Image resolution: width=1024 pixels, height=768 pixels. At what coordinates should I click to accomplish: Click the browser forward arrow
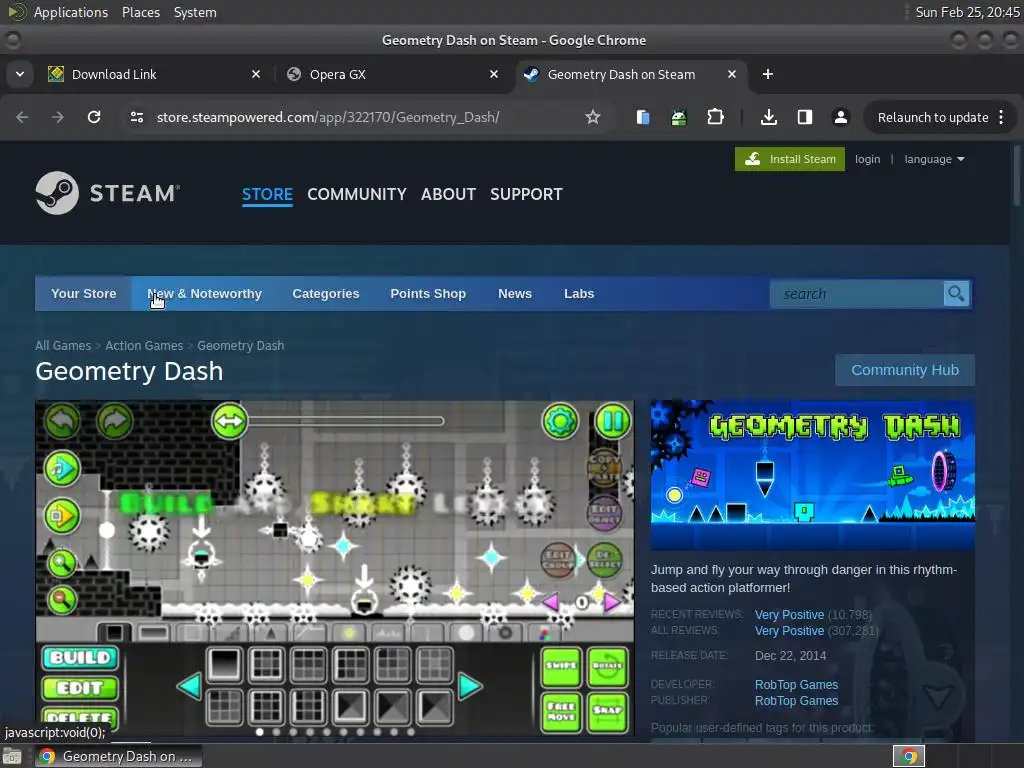coord(57,117)
